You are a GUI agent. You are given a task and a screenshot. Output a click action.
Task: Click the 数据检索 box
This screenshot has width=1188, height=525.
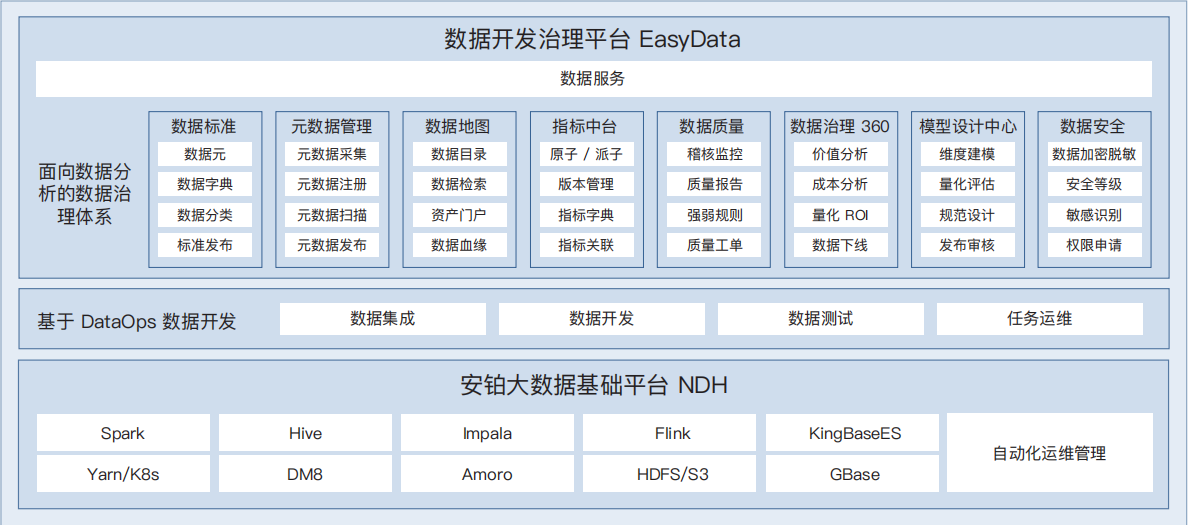coord(459,184)
